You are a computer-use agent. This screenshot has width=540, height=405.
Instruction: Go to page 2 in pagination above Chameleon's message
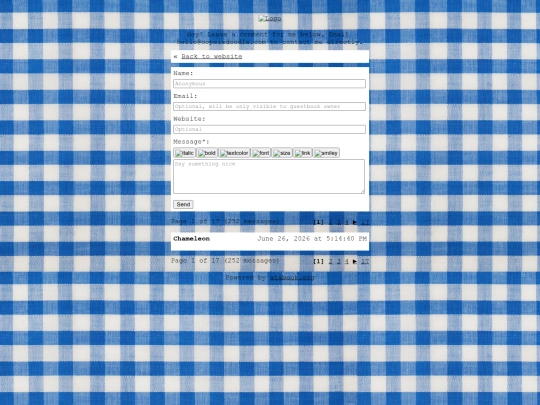331,222
